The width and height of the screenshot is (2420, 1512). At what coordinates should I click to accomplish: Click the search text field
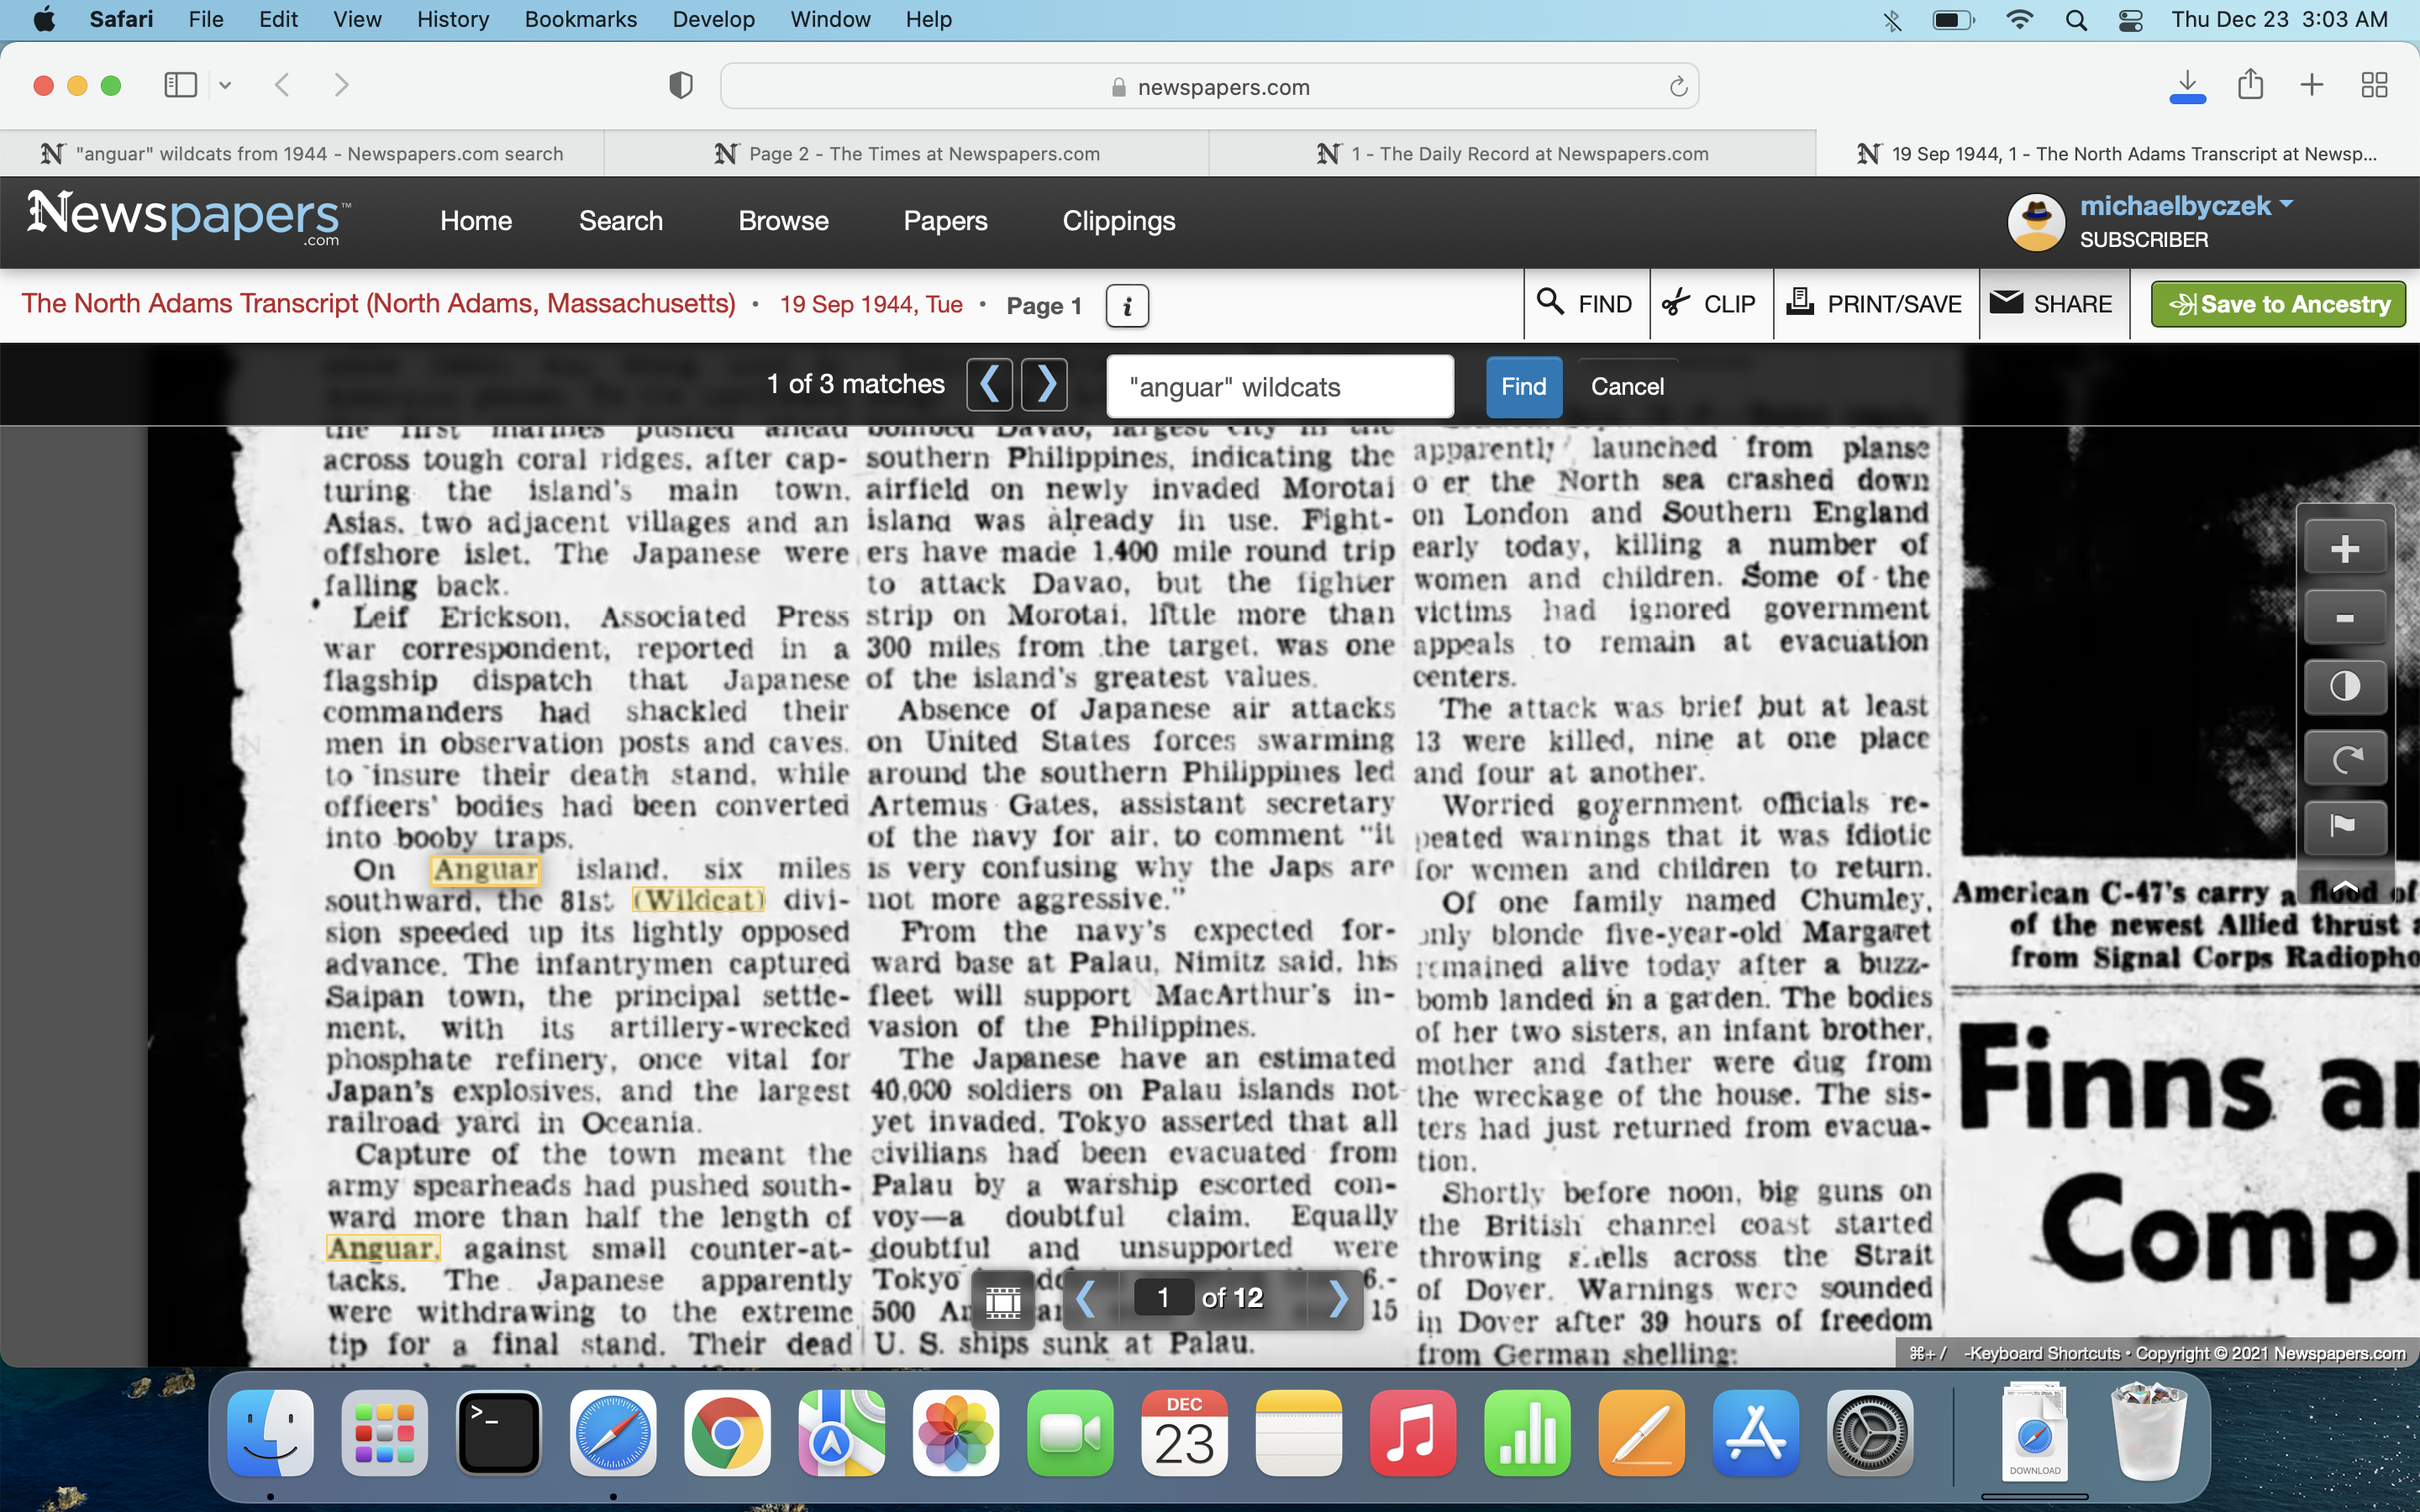(1279, 387)
